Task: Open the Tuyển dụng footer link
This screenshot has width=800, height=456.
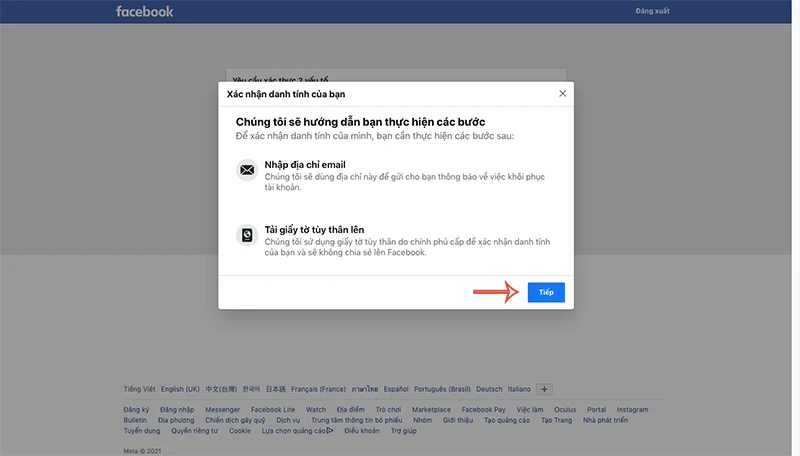Action: coord(142,431)
